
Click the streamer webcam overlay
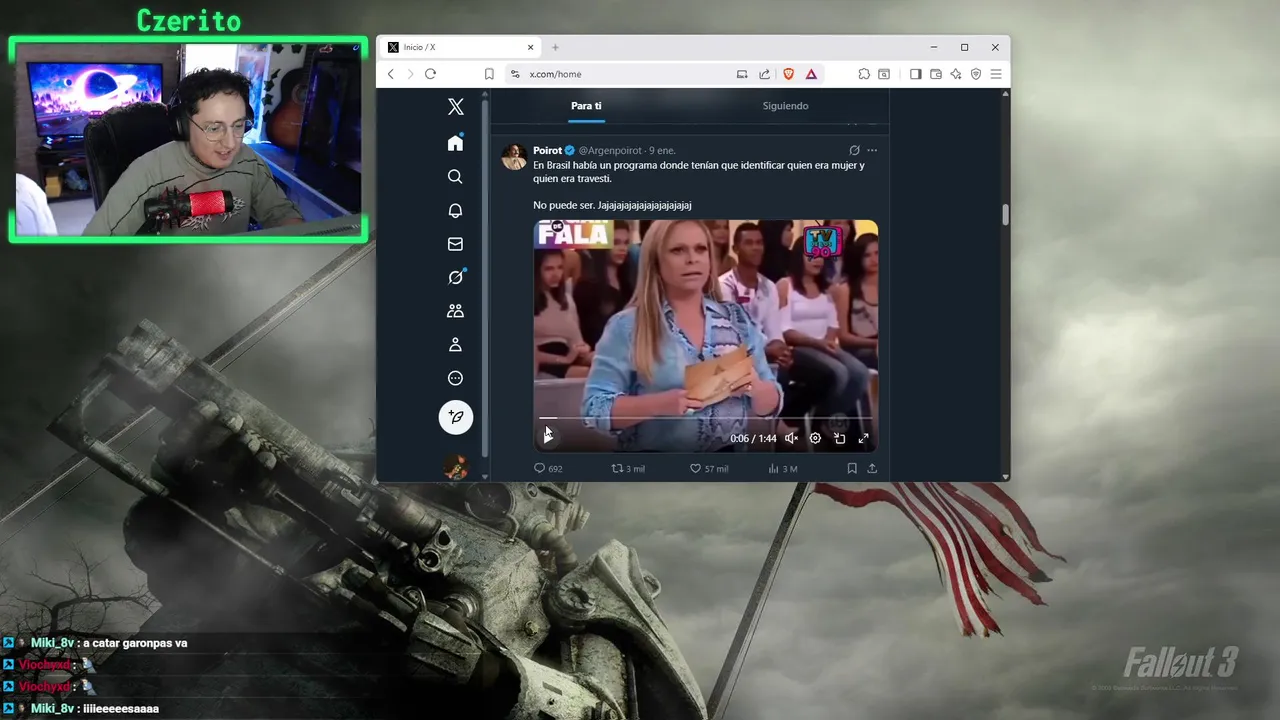coord(188,140)
